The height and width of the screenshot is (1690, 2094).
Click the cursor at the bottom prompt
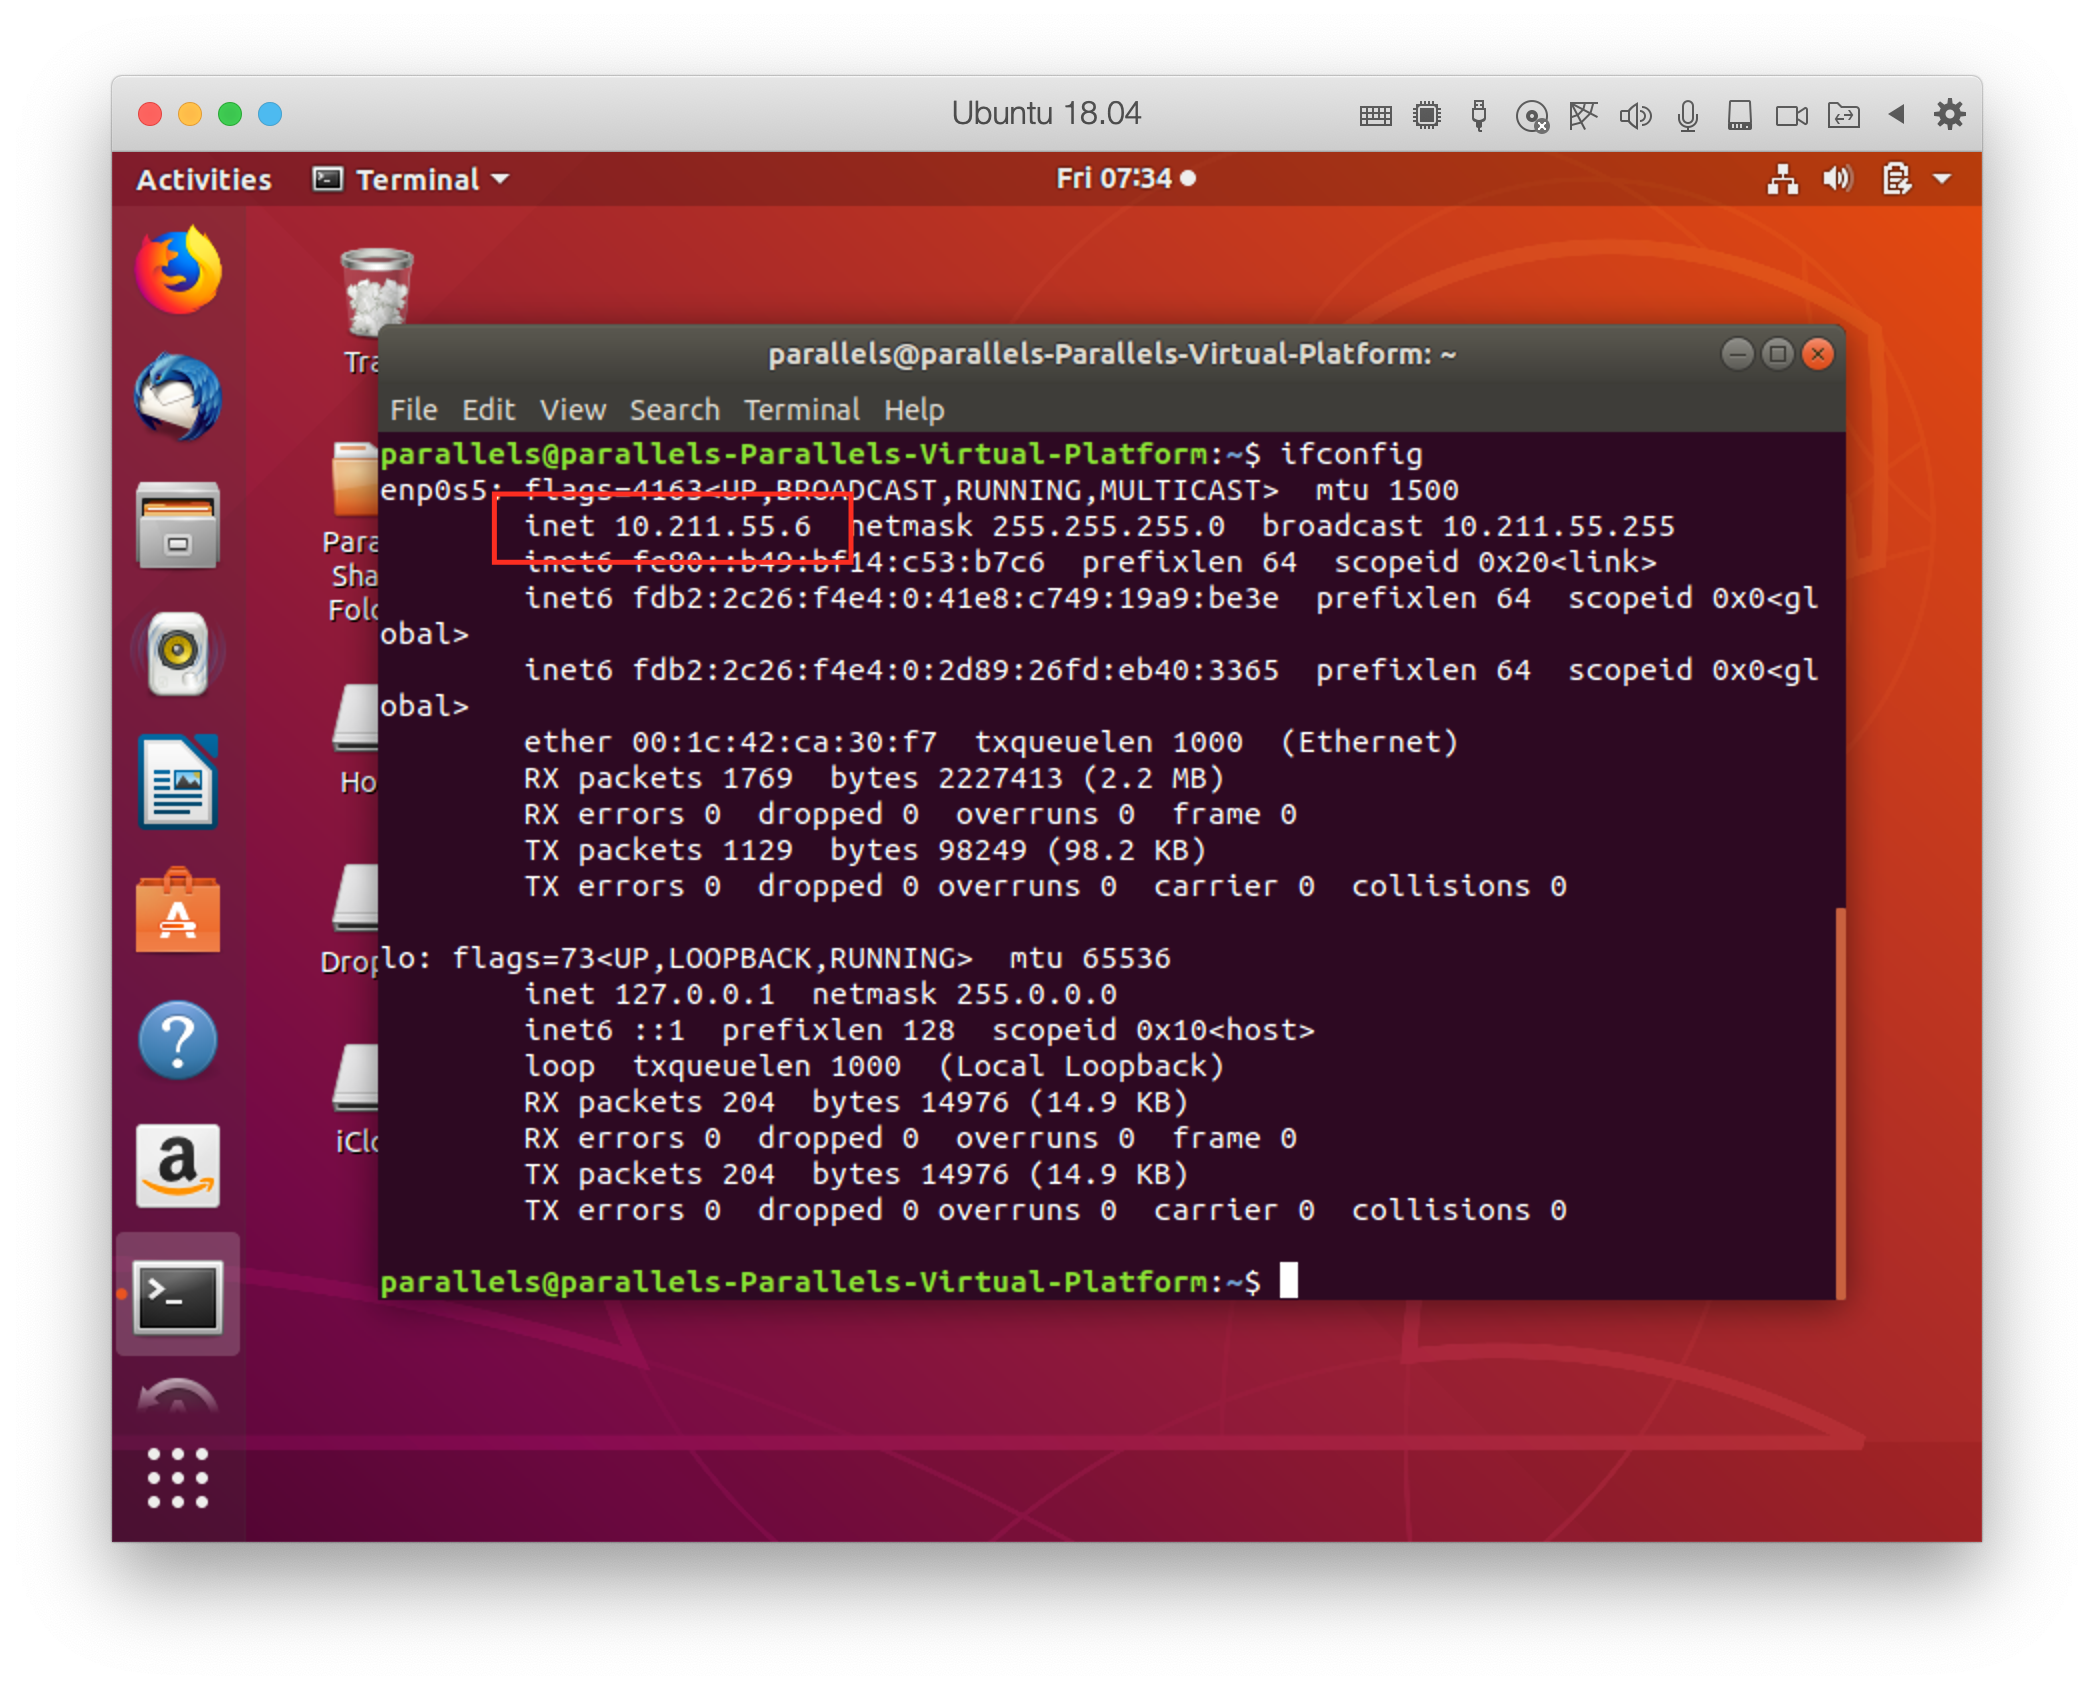pyautogui.click(x=1289, y=1280)
